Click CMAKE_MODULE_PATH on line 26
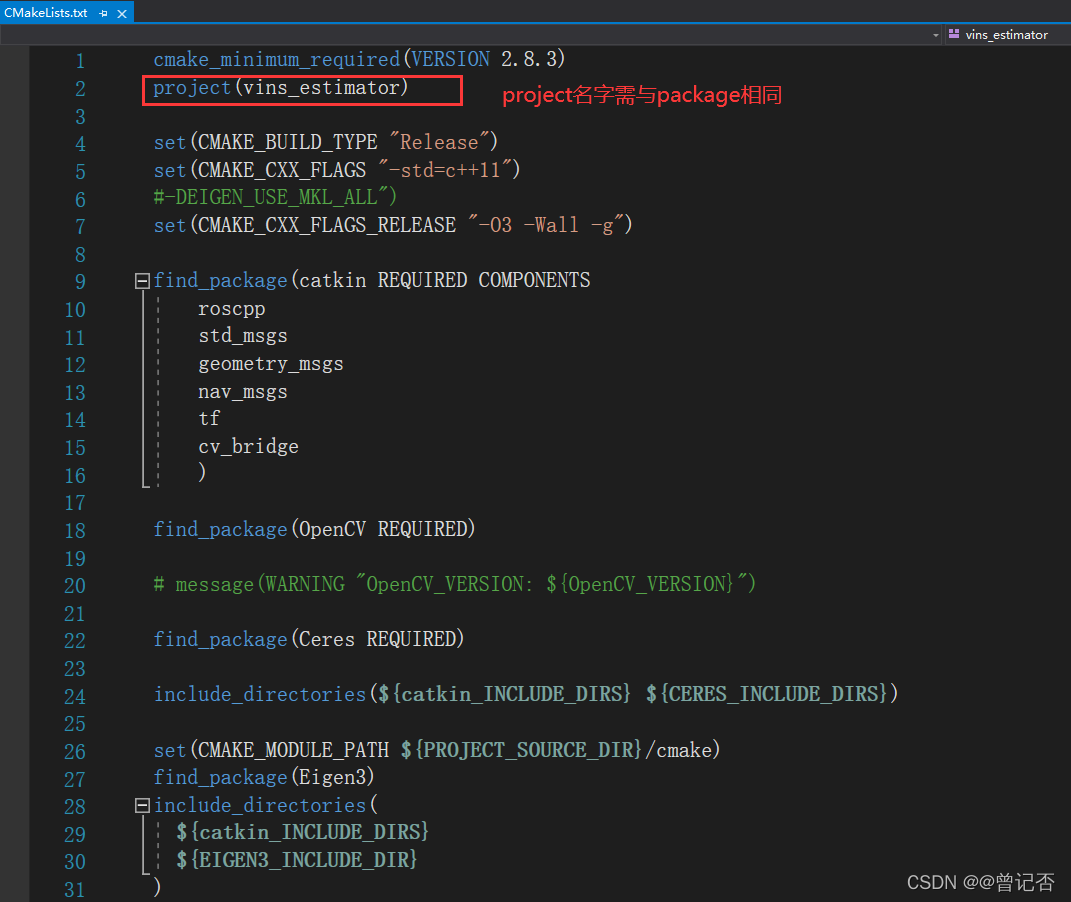 coord(293,750)
